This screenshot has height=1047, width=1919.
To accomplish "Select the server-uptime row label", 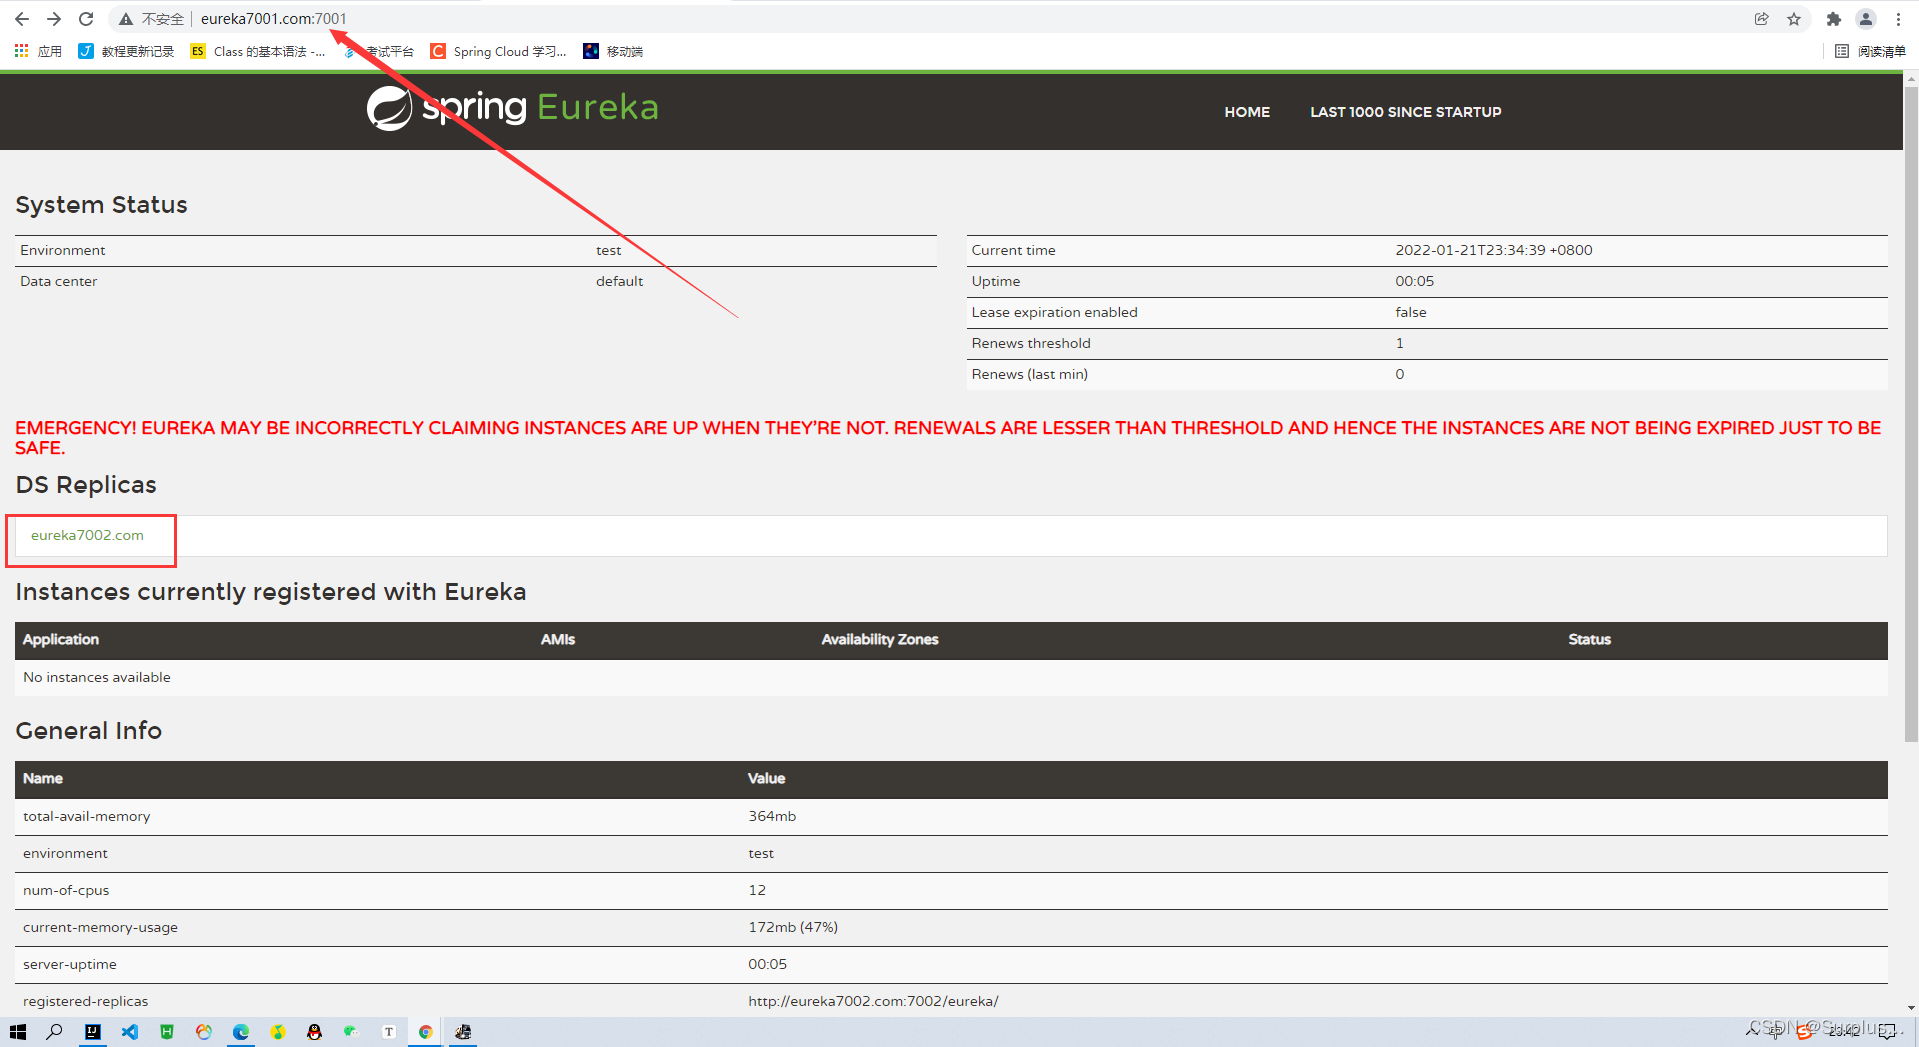I will pos(70,964).
